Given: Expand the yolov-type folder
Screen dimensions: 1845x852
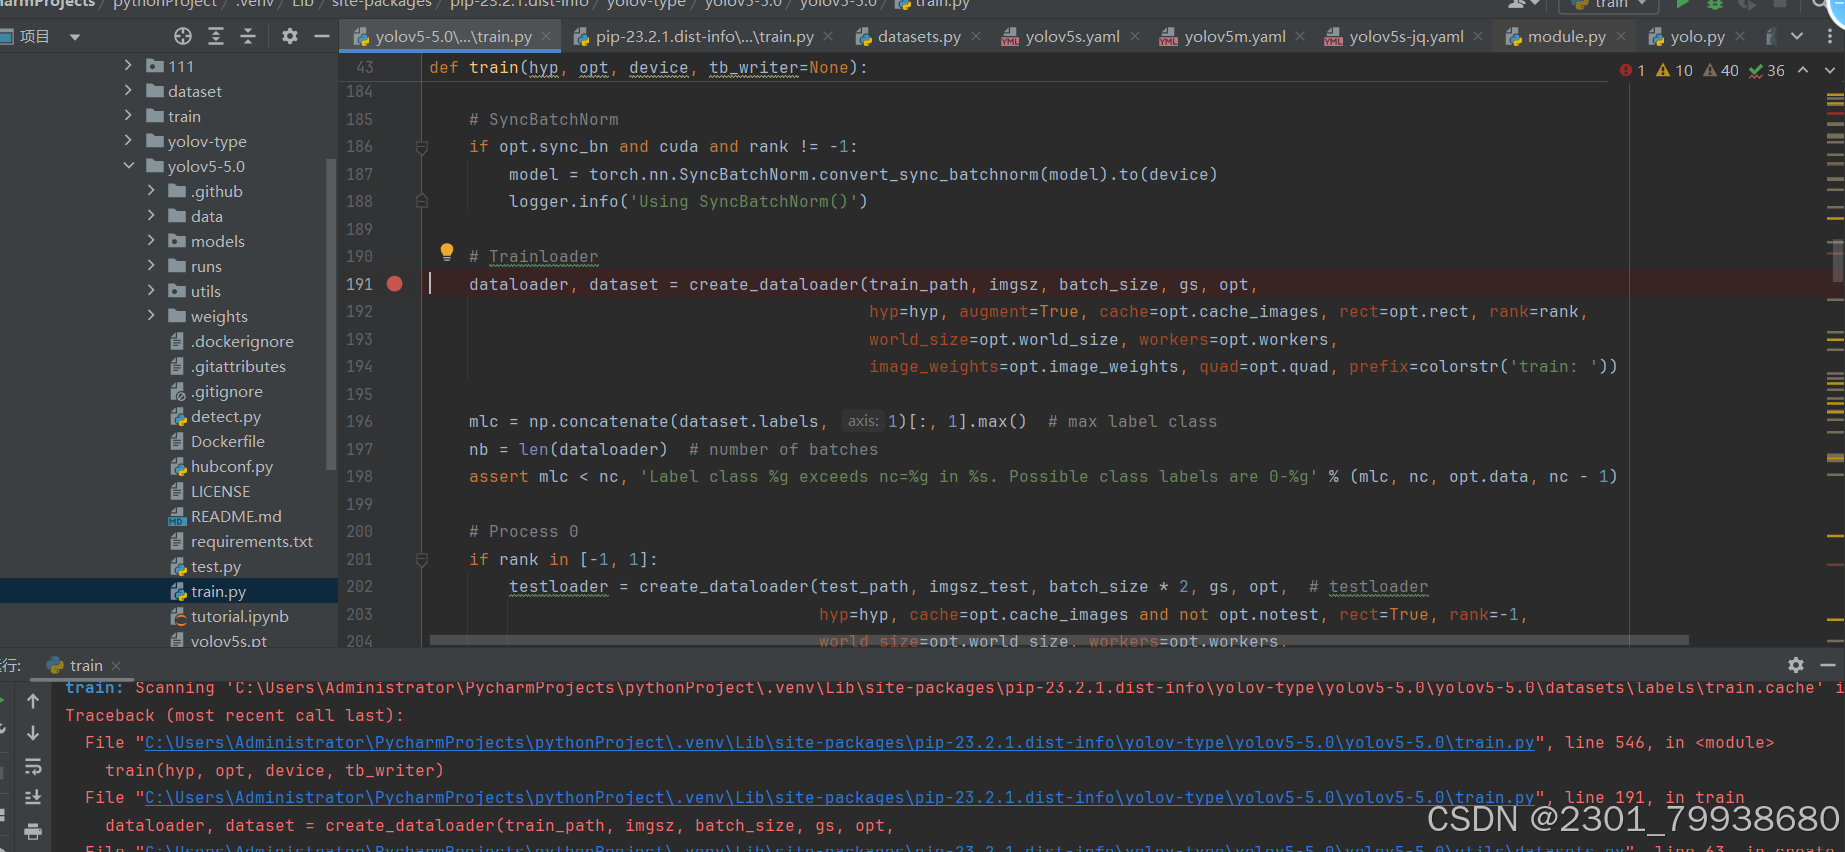Looking at the screenshot, I should point(128,140).
